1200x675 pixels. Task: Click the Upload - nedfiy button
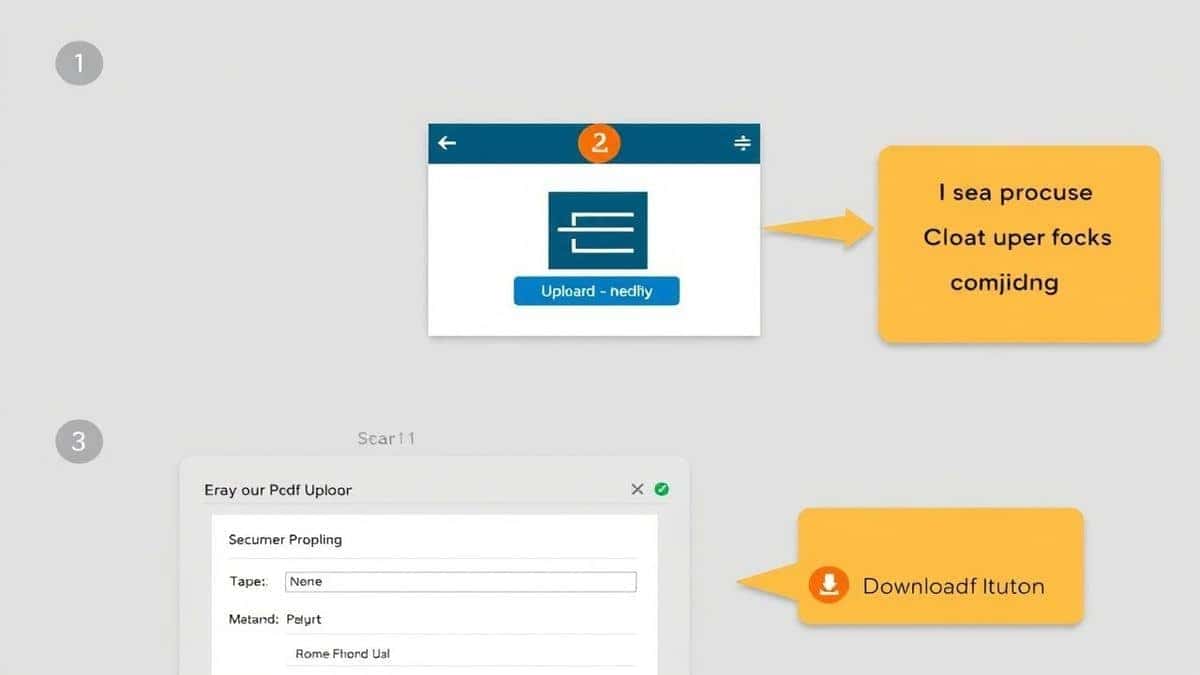[596, 291]
